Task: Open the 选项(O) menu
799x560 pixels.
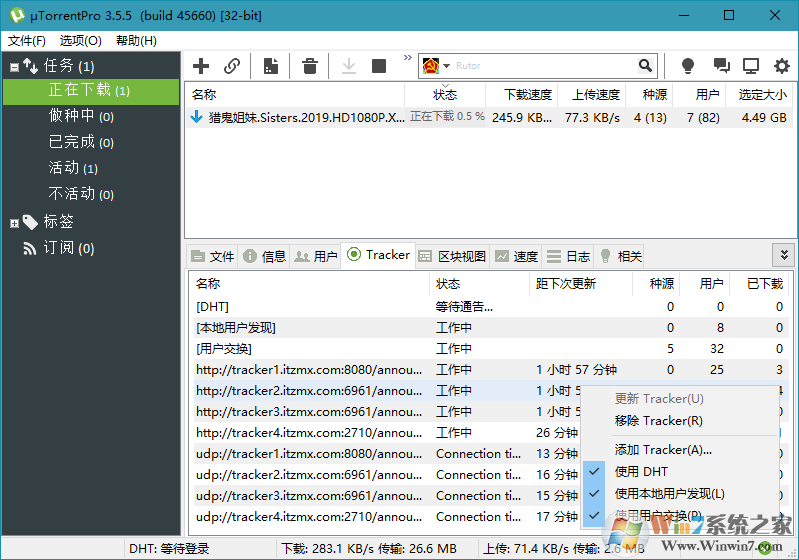Action: click(81, 41)
